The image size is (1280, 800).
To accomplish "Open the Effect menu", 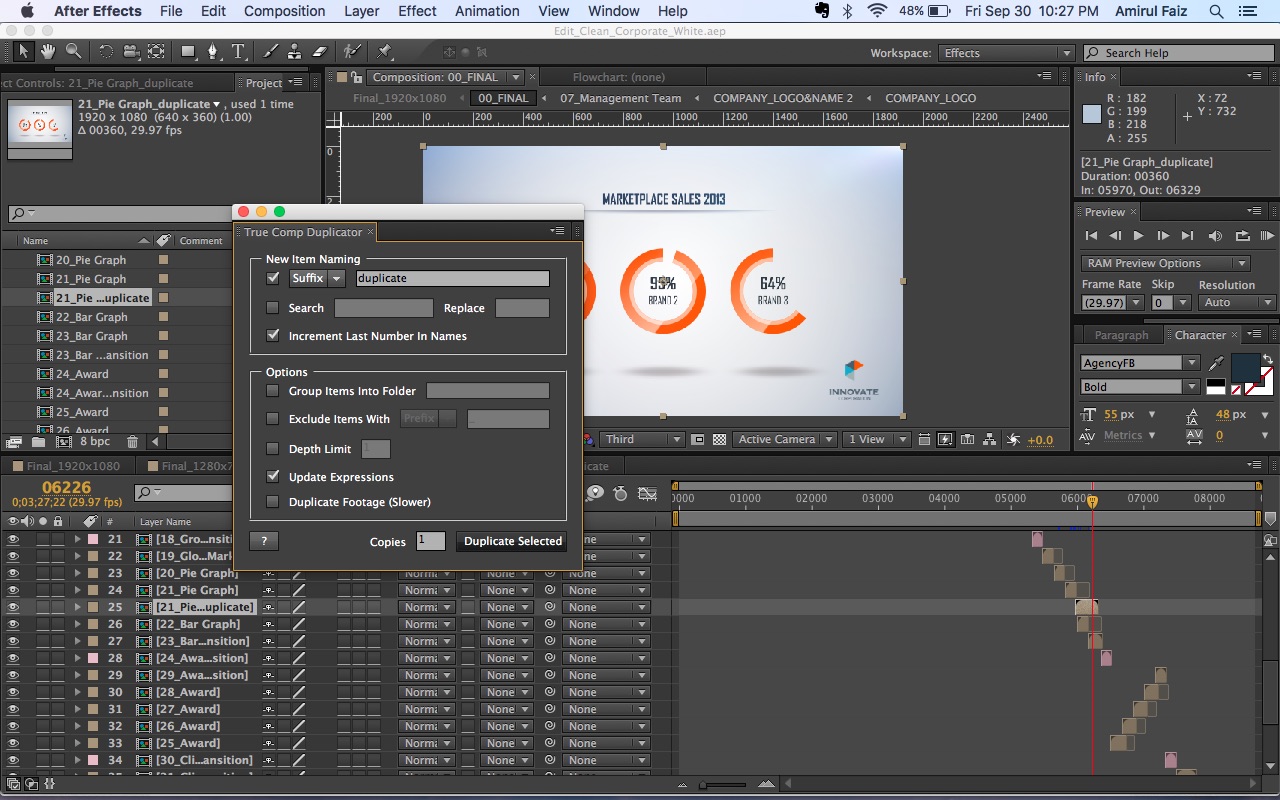I will pyautogui.click(x=417, y=11).
